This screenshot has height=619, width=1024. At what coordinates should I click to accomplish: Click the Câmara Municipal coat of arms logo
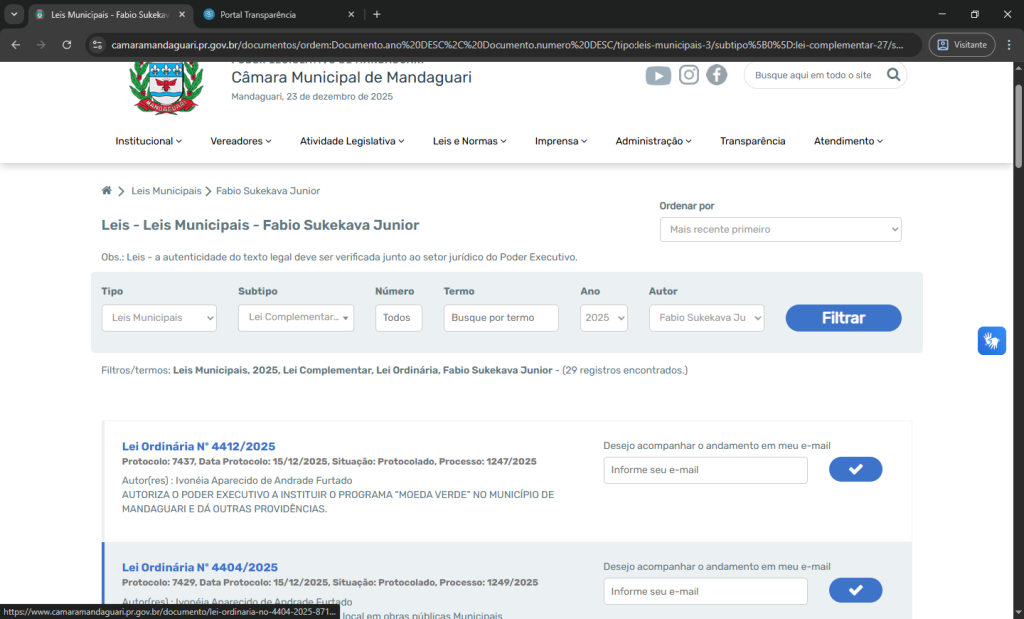tap(167, 85)
